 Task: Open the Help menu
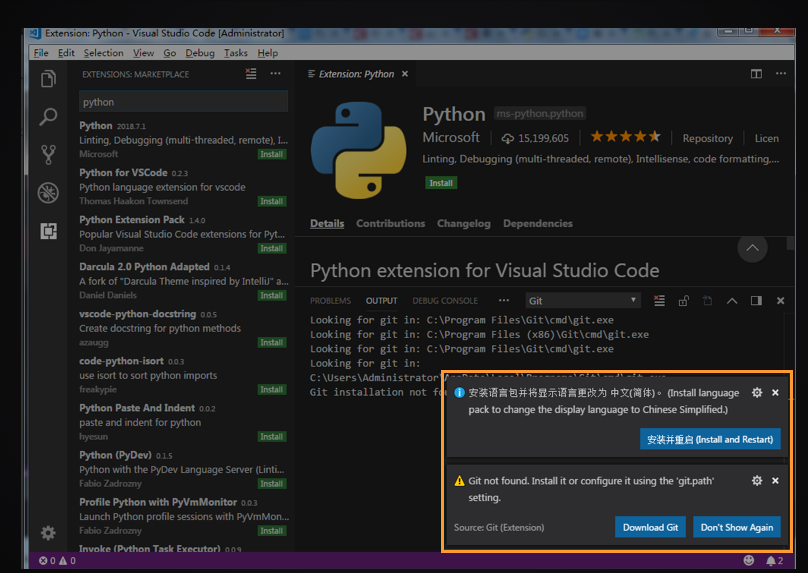pos(267,53)
